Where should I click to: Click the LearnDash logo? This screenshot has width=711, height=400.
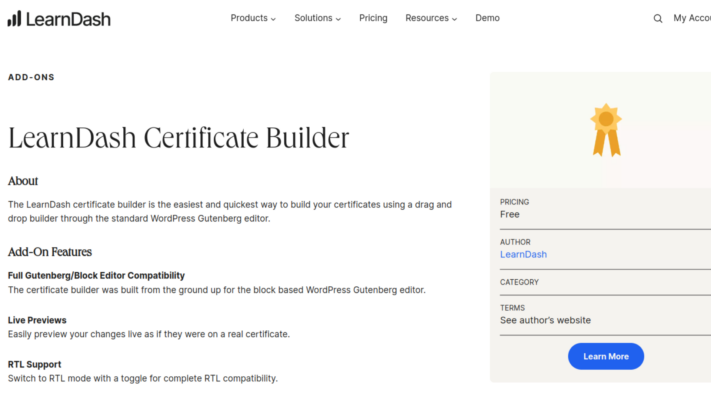59,19
